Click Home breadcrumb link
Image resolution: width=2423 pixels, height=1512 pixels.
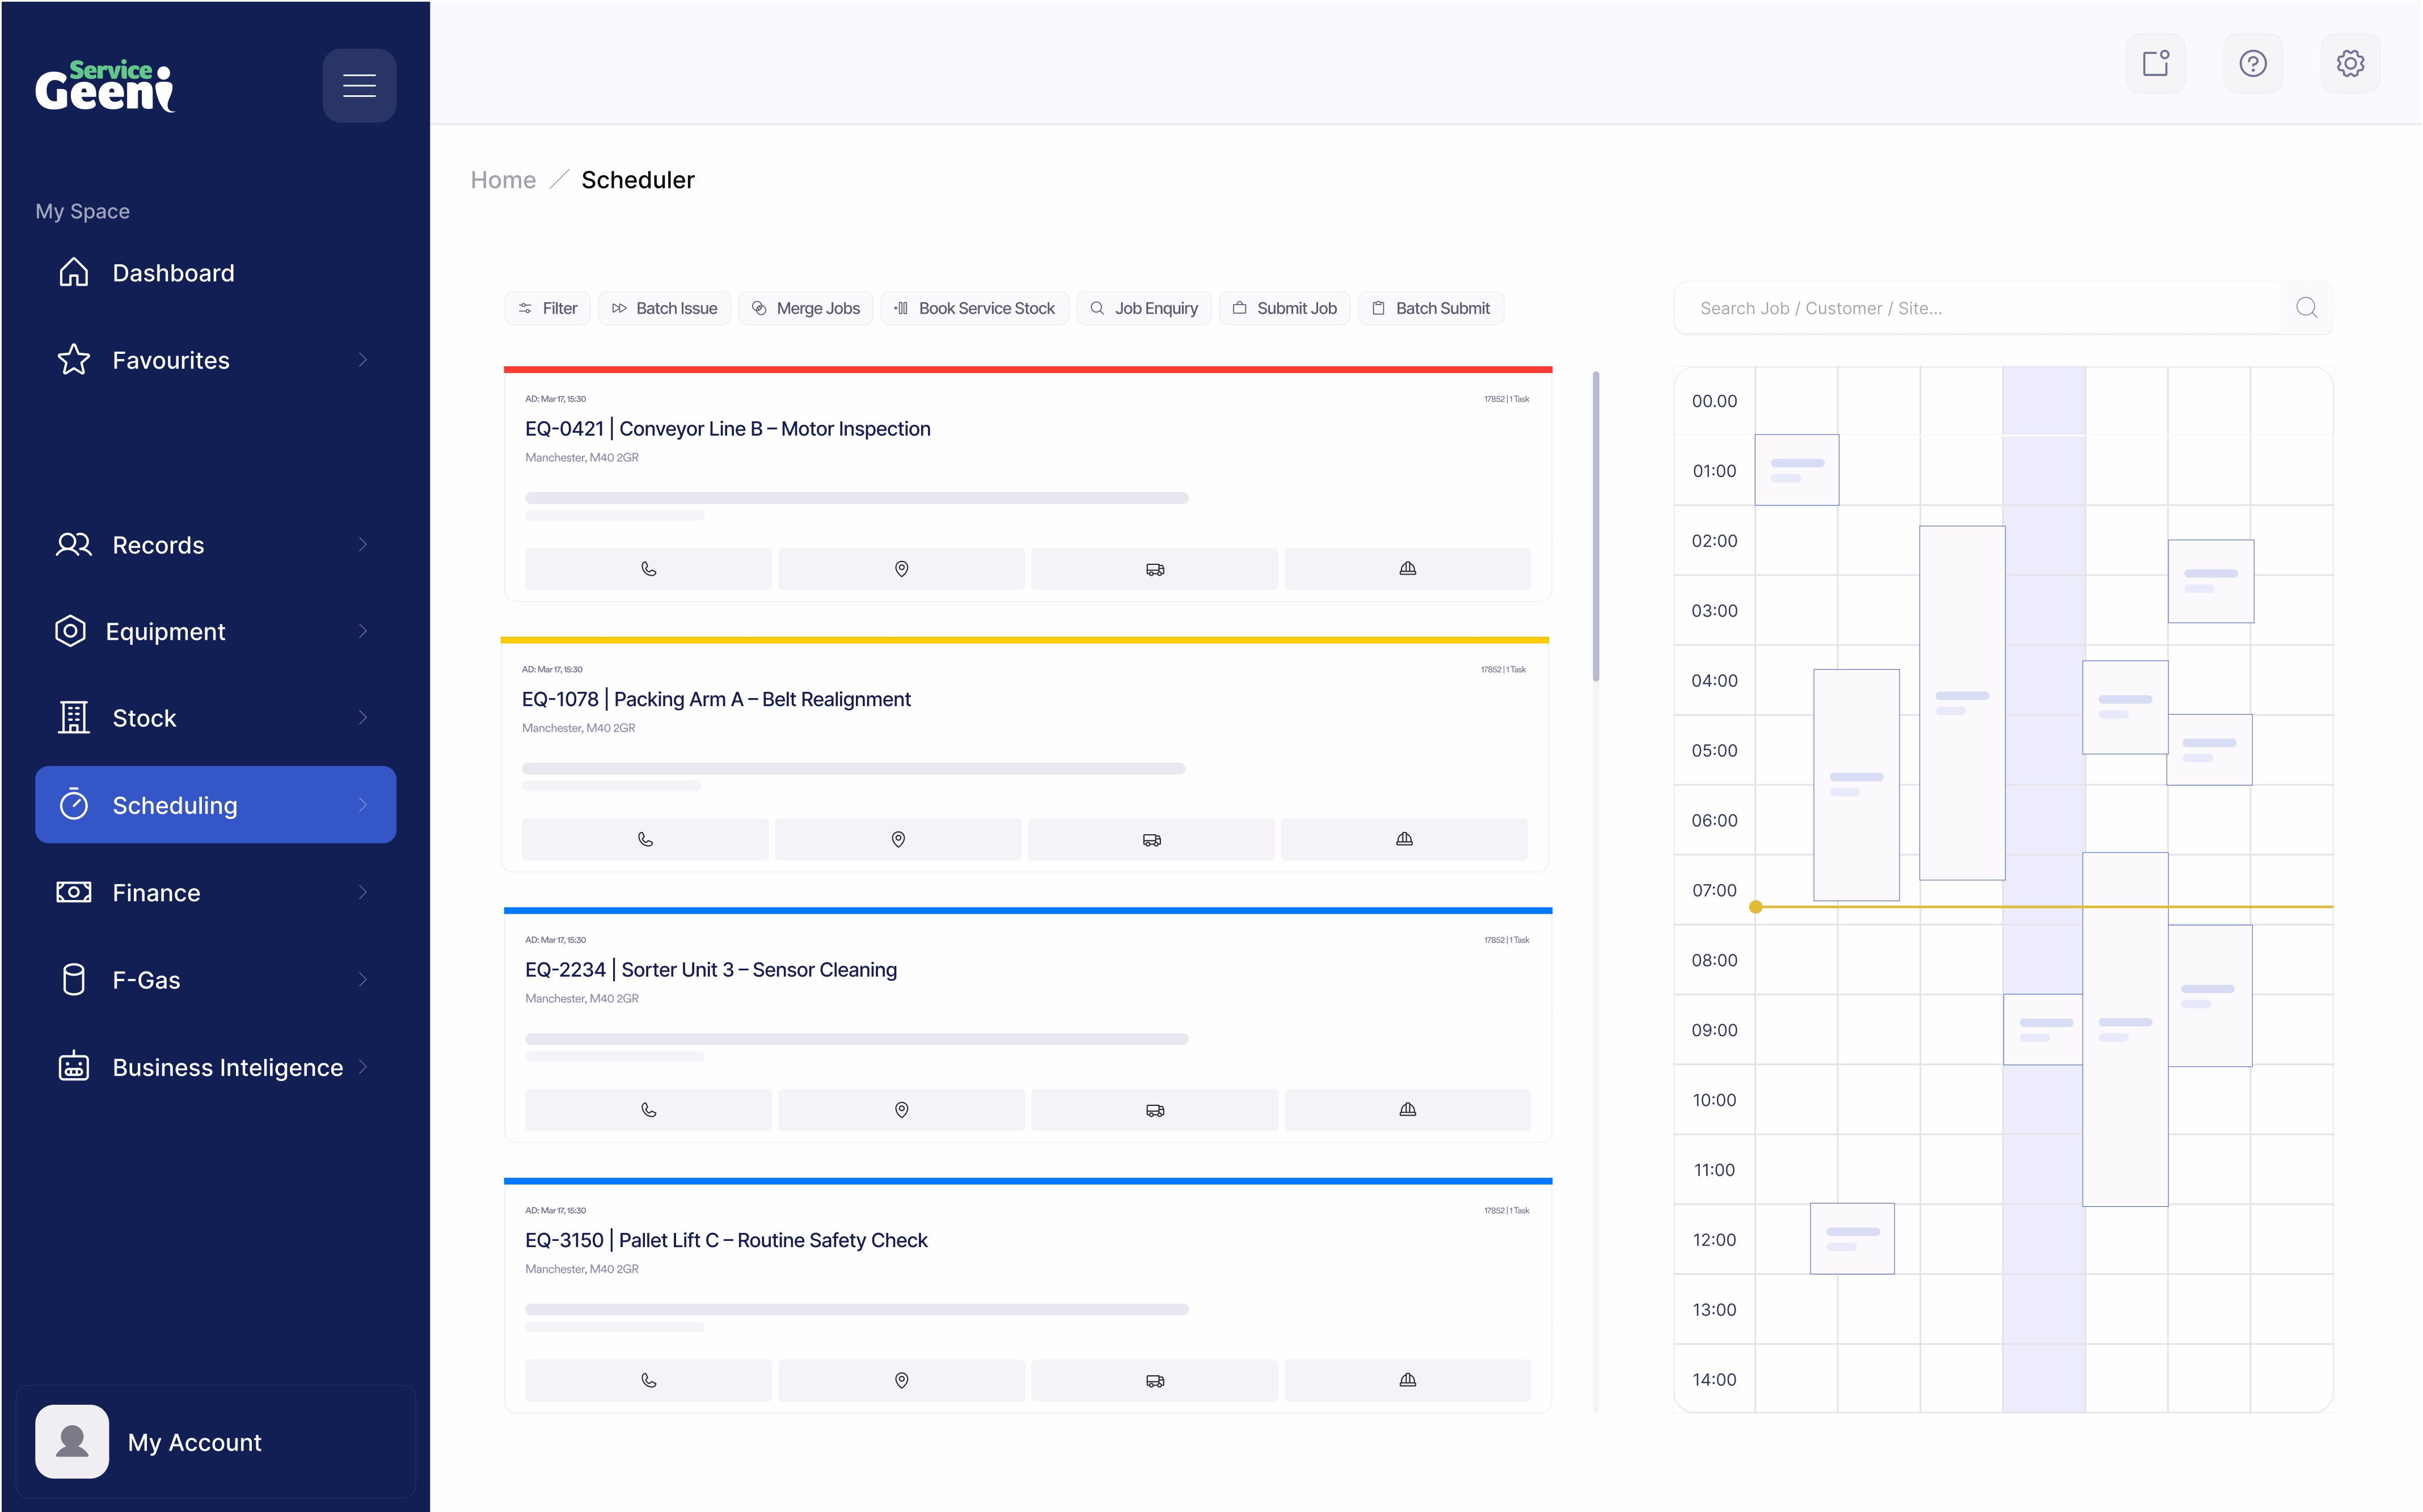point(503,180)
